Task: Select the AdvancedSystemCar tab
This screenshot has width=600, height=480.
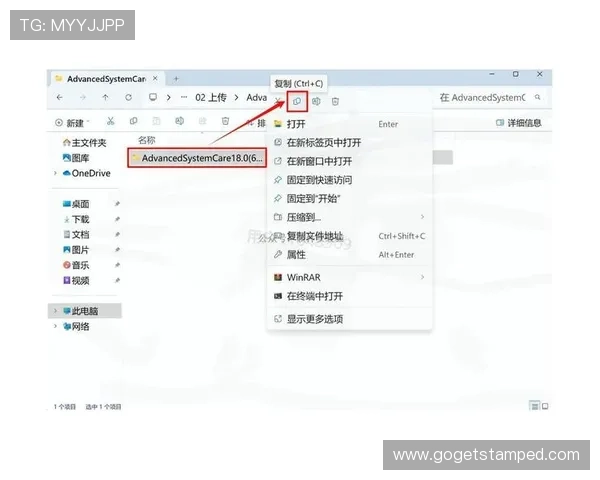Action: pyautogui.click(x=106, y=79)
